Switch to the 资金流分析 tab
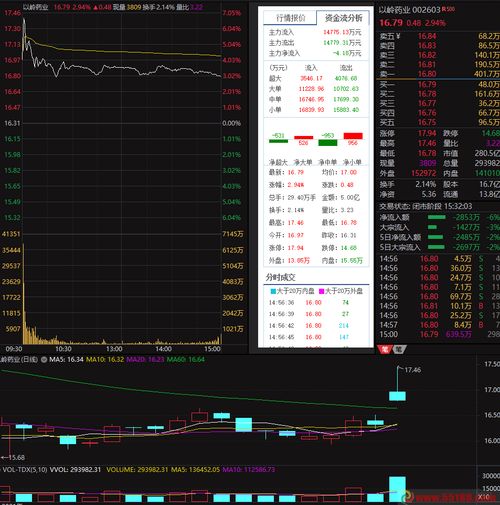 pyautogui.click(x=343, y=18)
